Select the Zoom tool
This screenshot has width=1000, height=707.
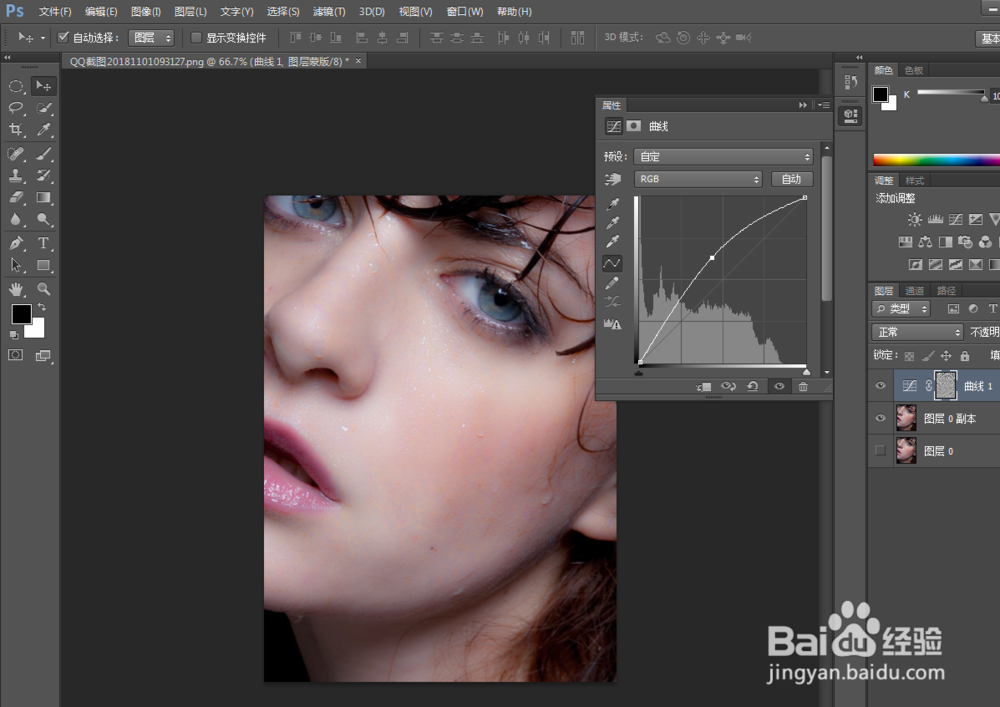(x=43, y=289)
